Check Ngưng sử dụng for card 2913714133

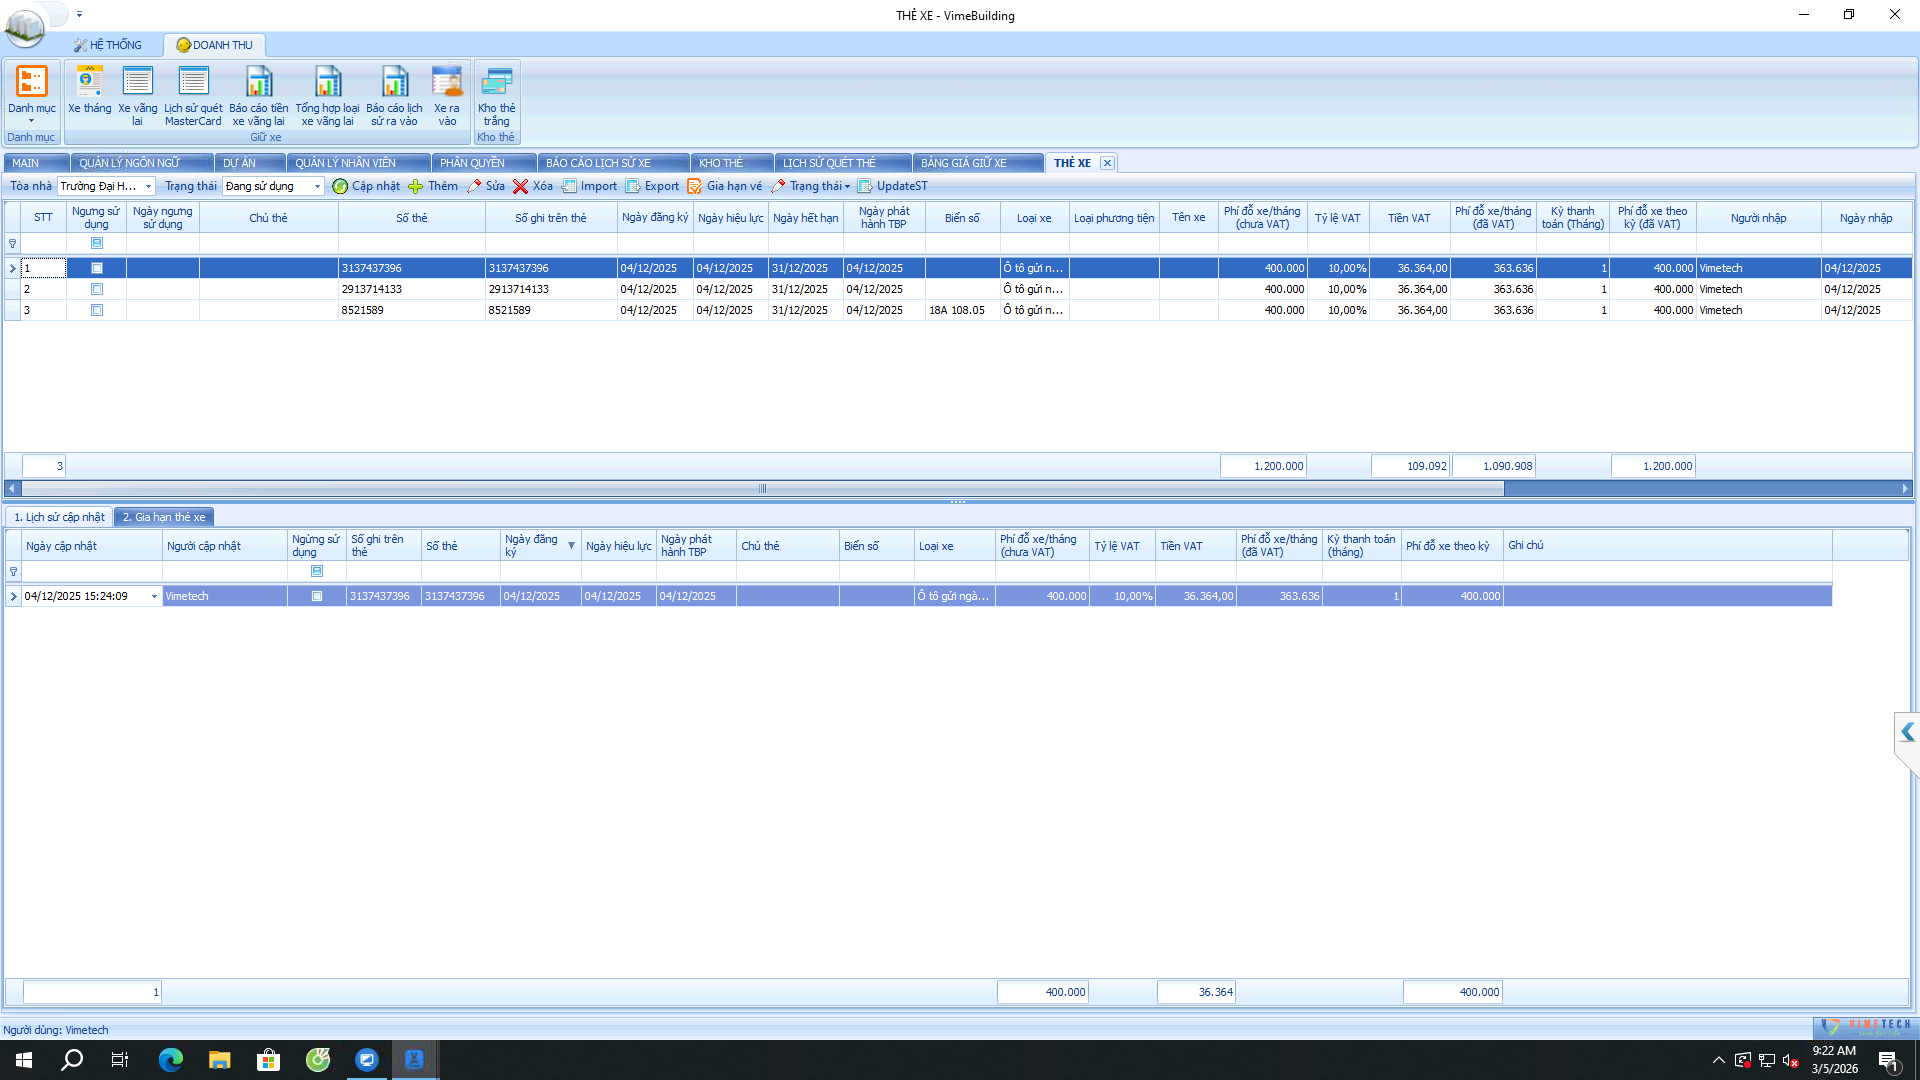[x=97, y=289]
